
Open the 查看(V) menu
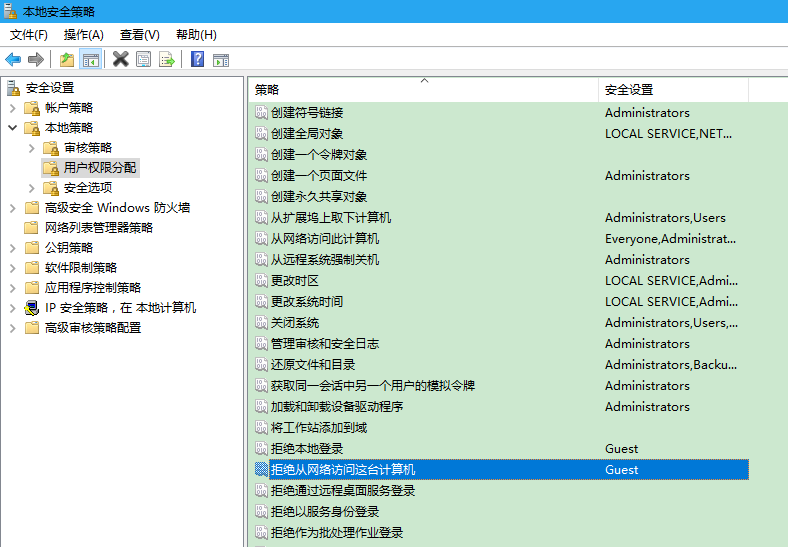point(139,35)
